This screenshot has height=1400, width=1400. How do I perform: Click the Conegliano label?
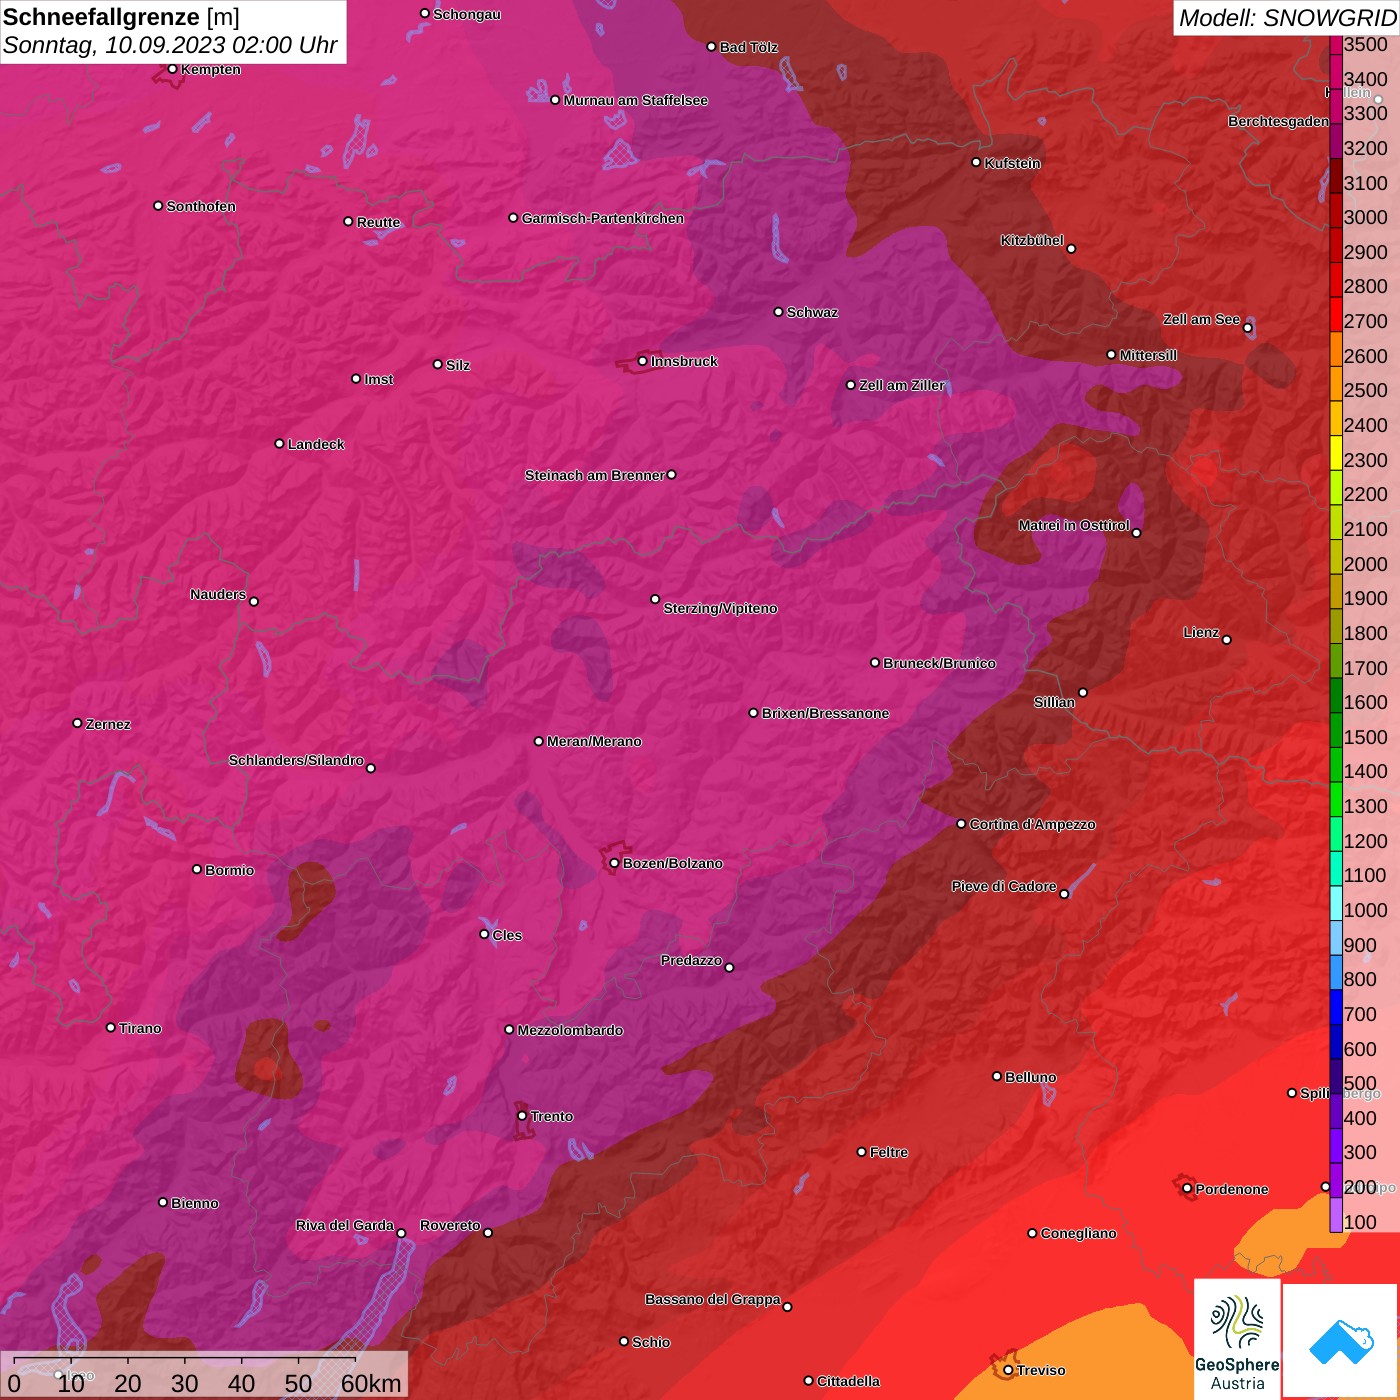pyautogui.click(x=1078, y=1233)
